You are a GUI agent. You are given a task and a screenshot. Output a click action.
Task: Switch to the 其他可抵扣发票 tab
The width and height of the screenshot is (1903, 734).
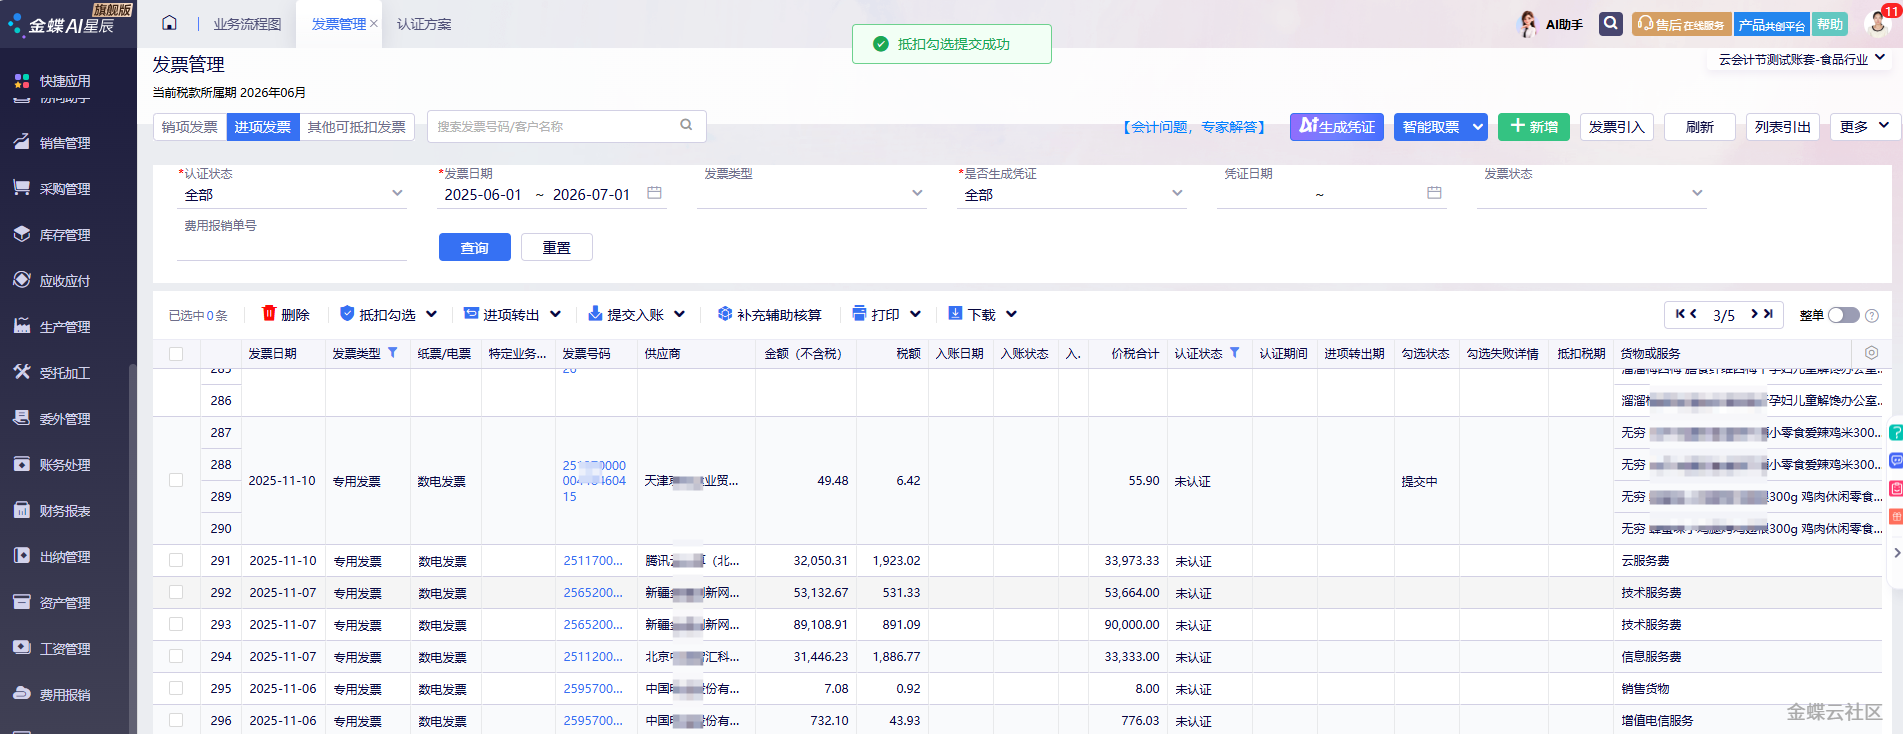357,127
